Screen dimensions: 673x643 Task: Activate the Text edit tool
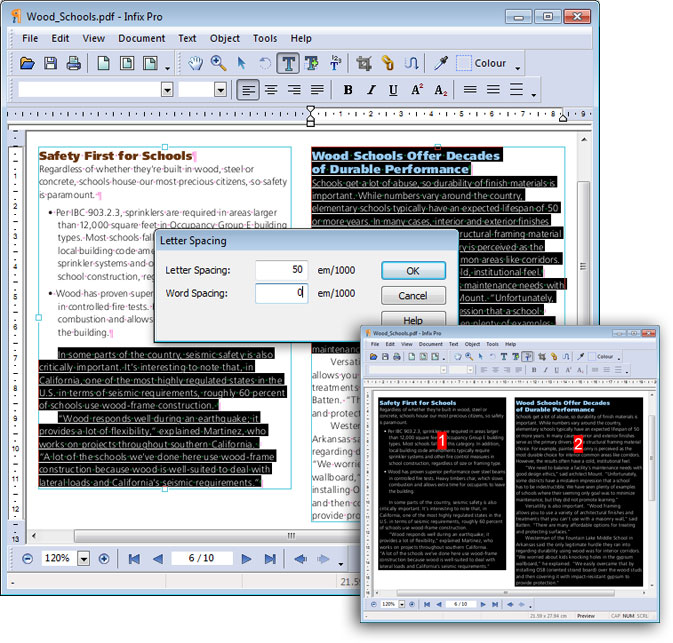(x=287, y=64)
